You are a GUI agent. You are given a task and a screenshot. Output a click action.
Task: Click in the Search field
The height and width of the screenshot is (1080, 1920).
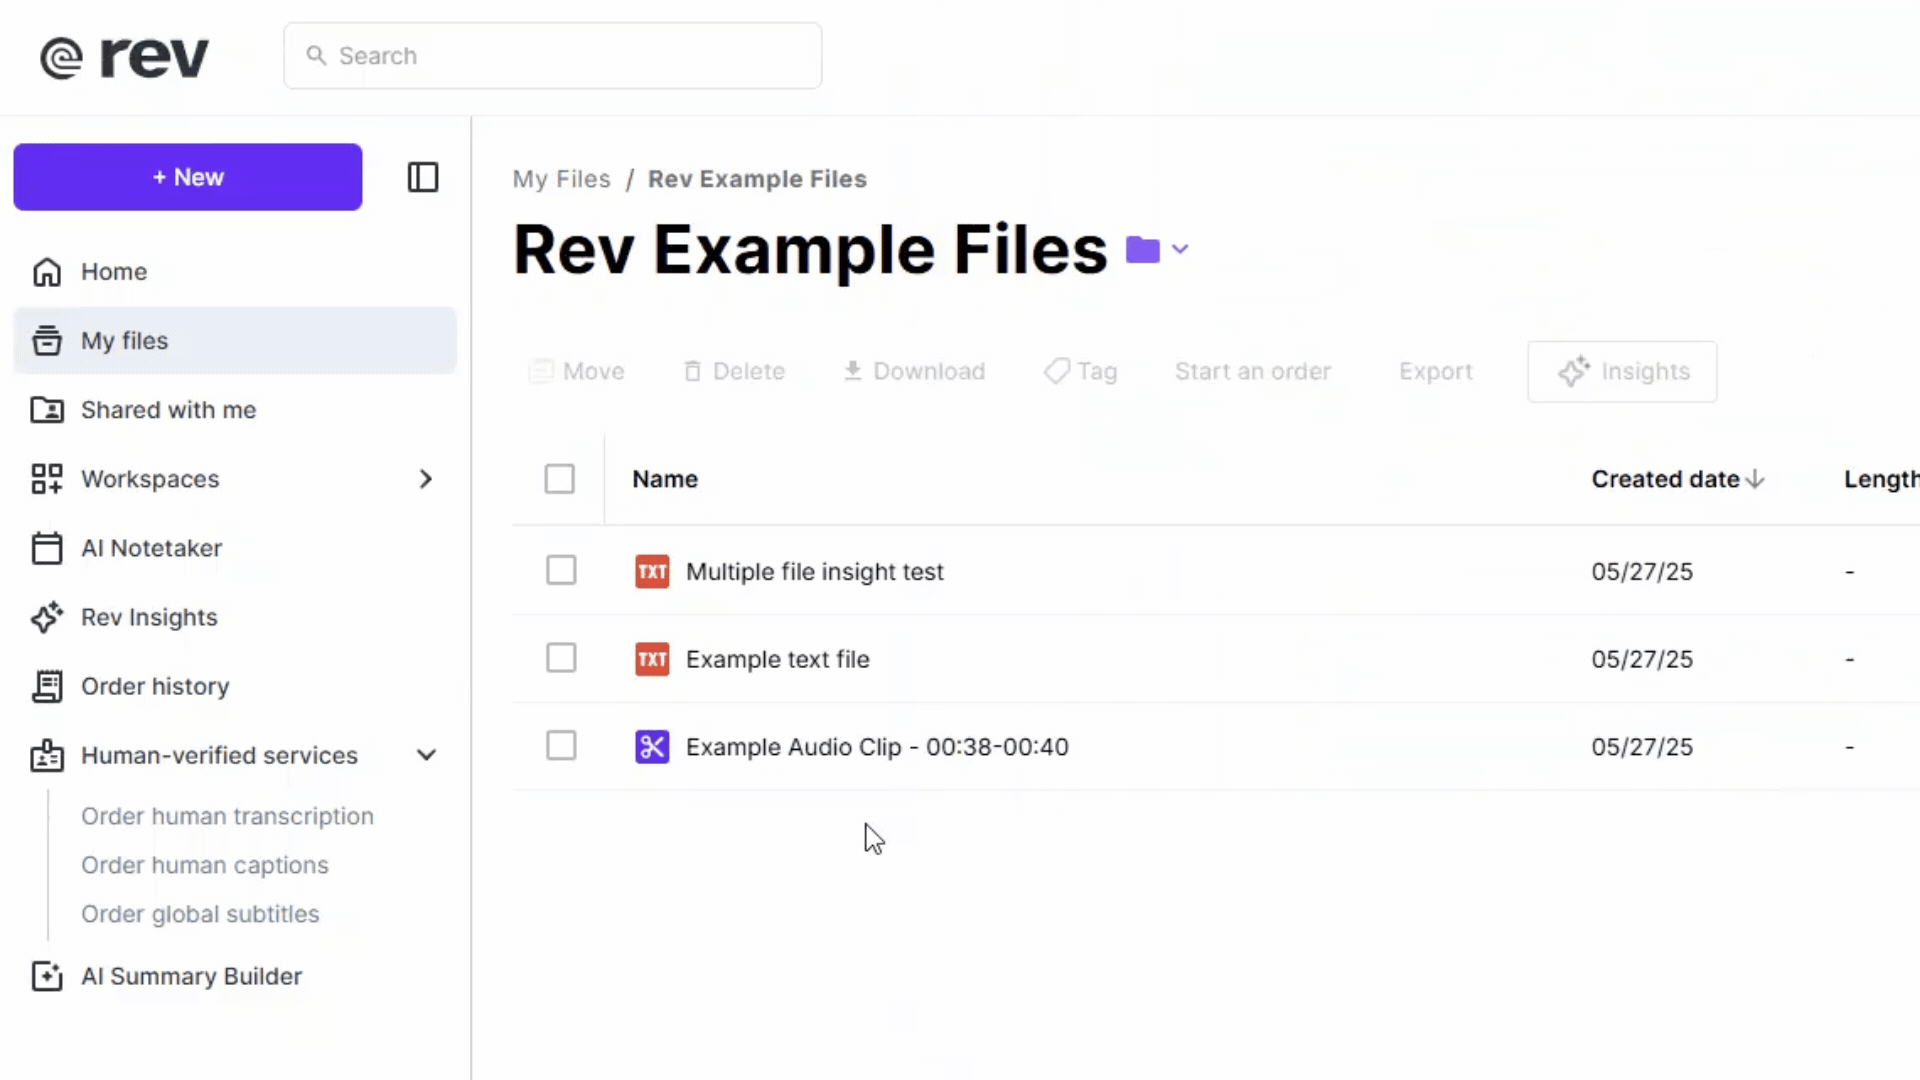point(553,56)
